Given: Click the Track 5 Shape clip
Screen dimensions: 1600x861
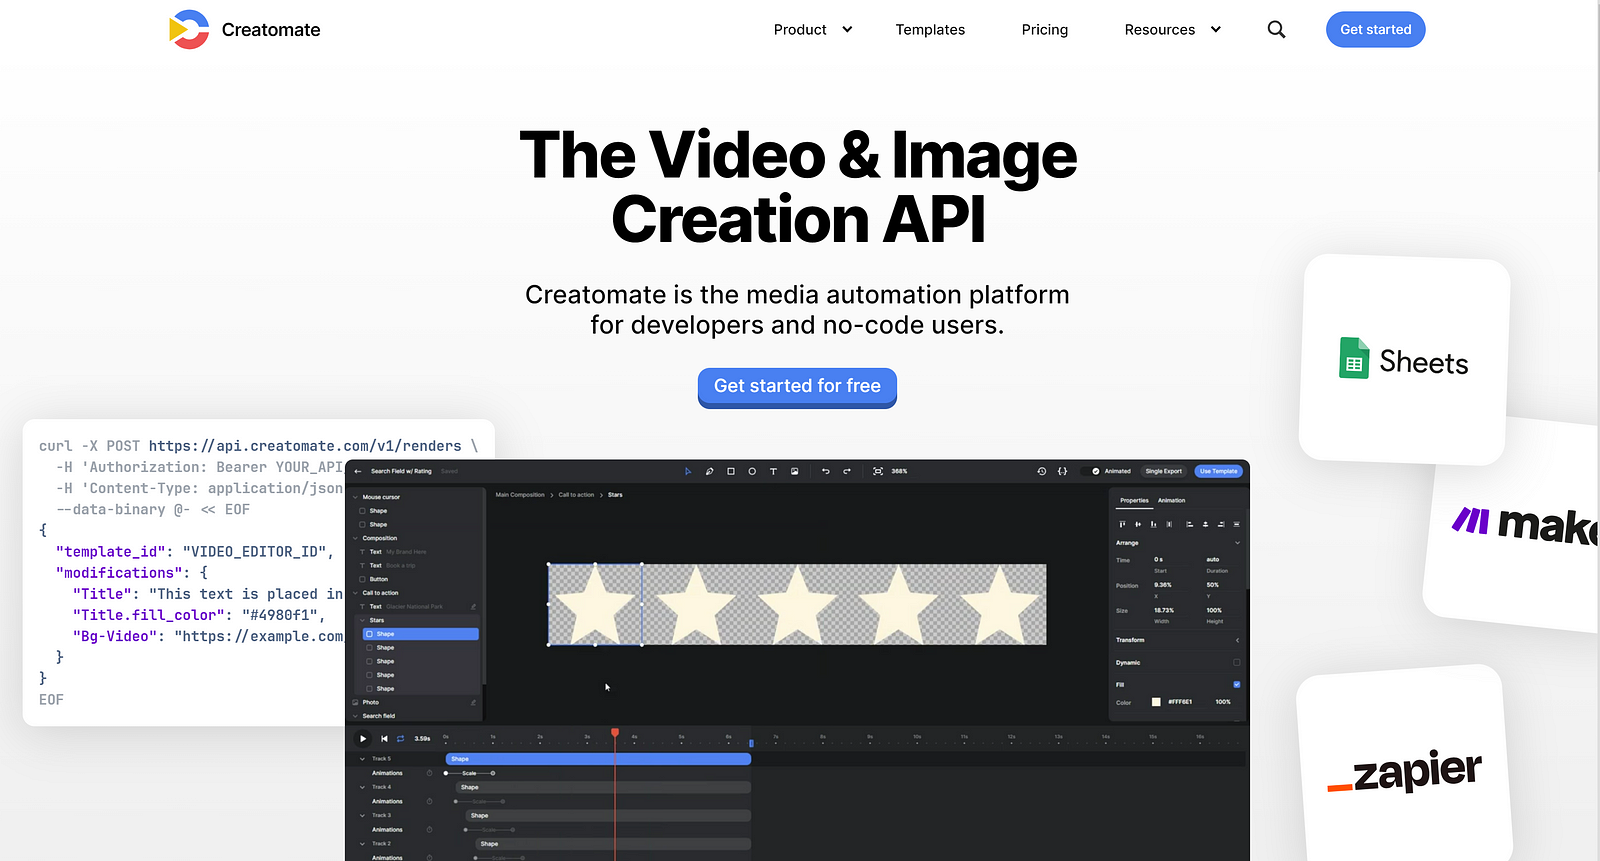Looking at the screenshot, I should tap(598, 759).
